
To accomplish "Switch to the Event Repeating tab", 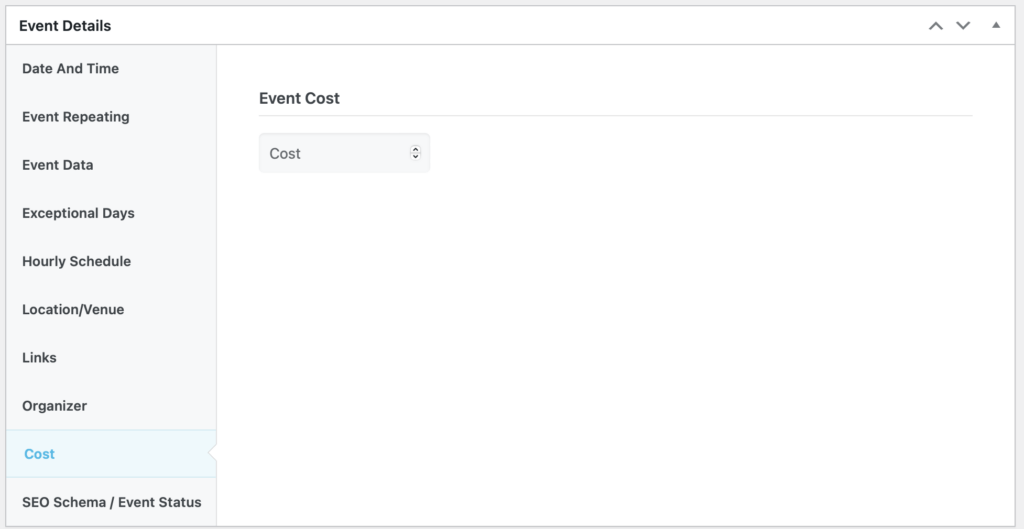I will click(75, 117).
